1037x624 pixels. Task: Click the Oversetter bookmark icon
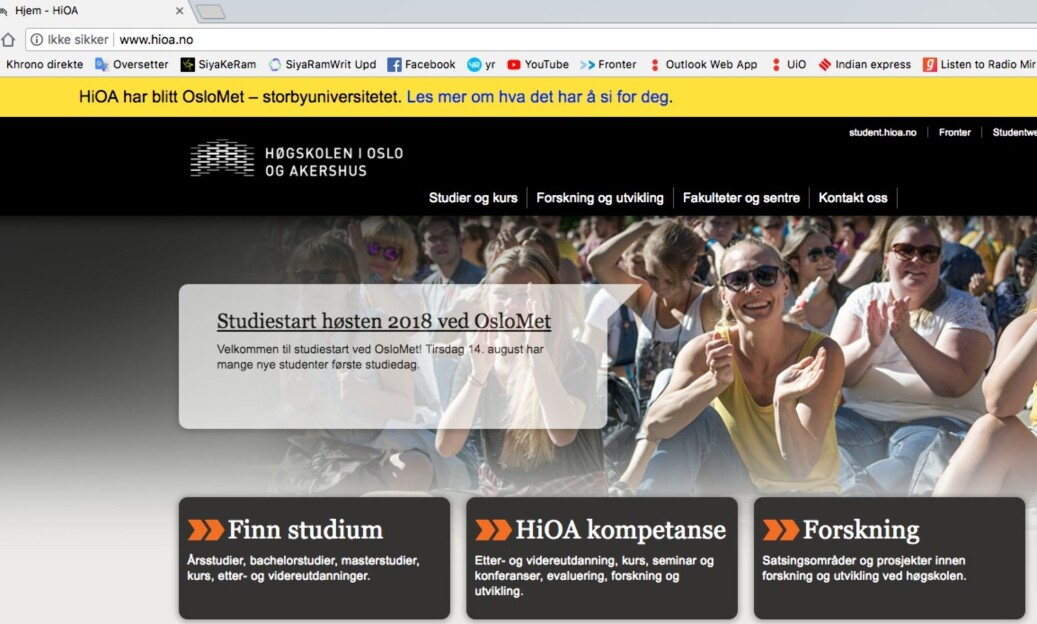coord(101,64)
